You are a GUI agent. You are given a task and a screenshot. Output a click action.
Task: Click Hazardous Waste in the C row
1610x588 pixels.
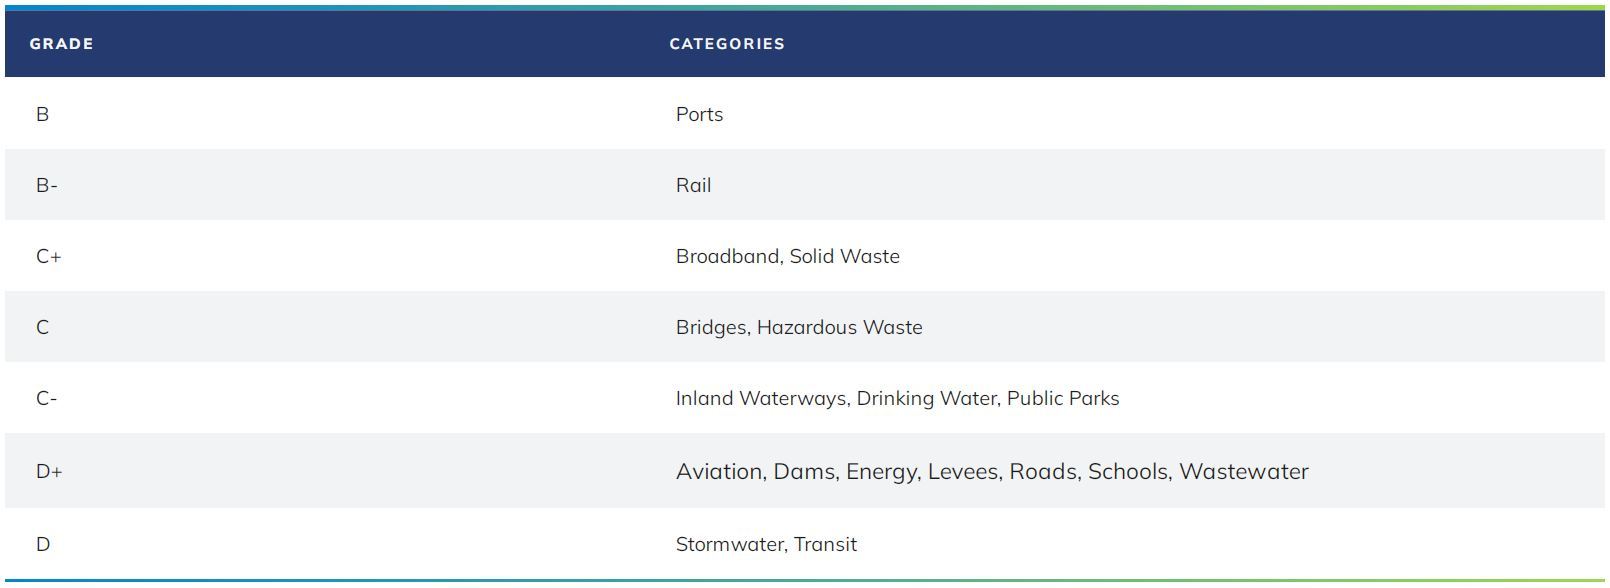coord(840,327)
